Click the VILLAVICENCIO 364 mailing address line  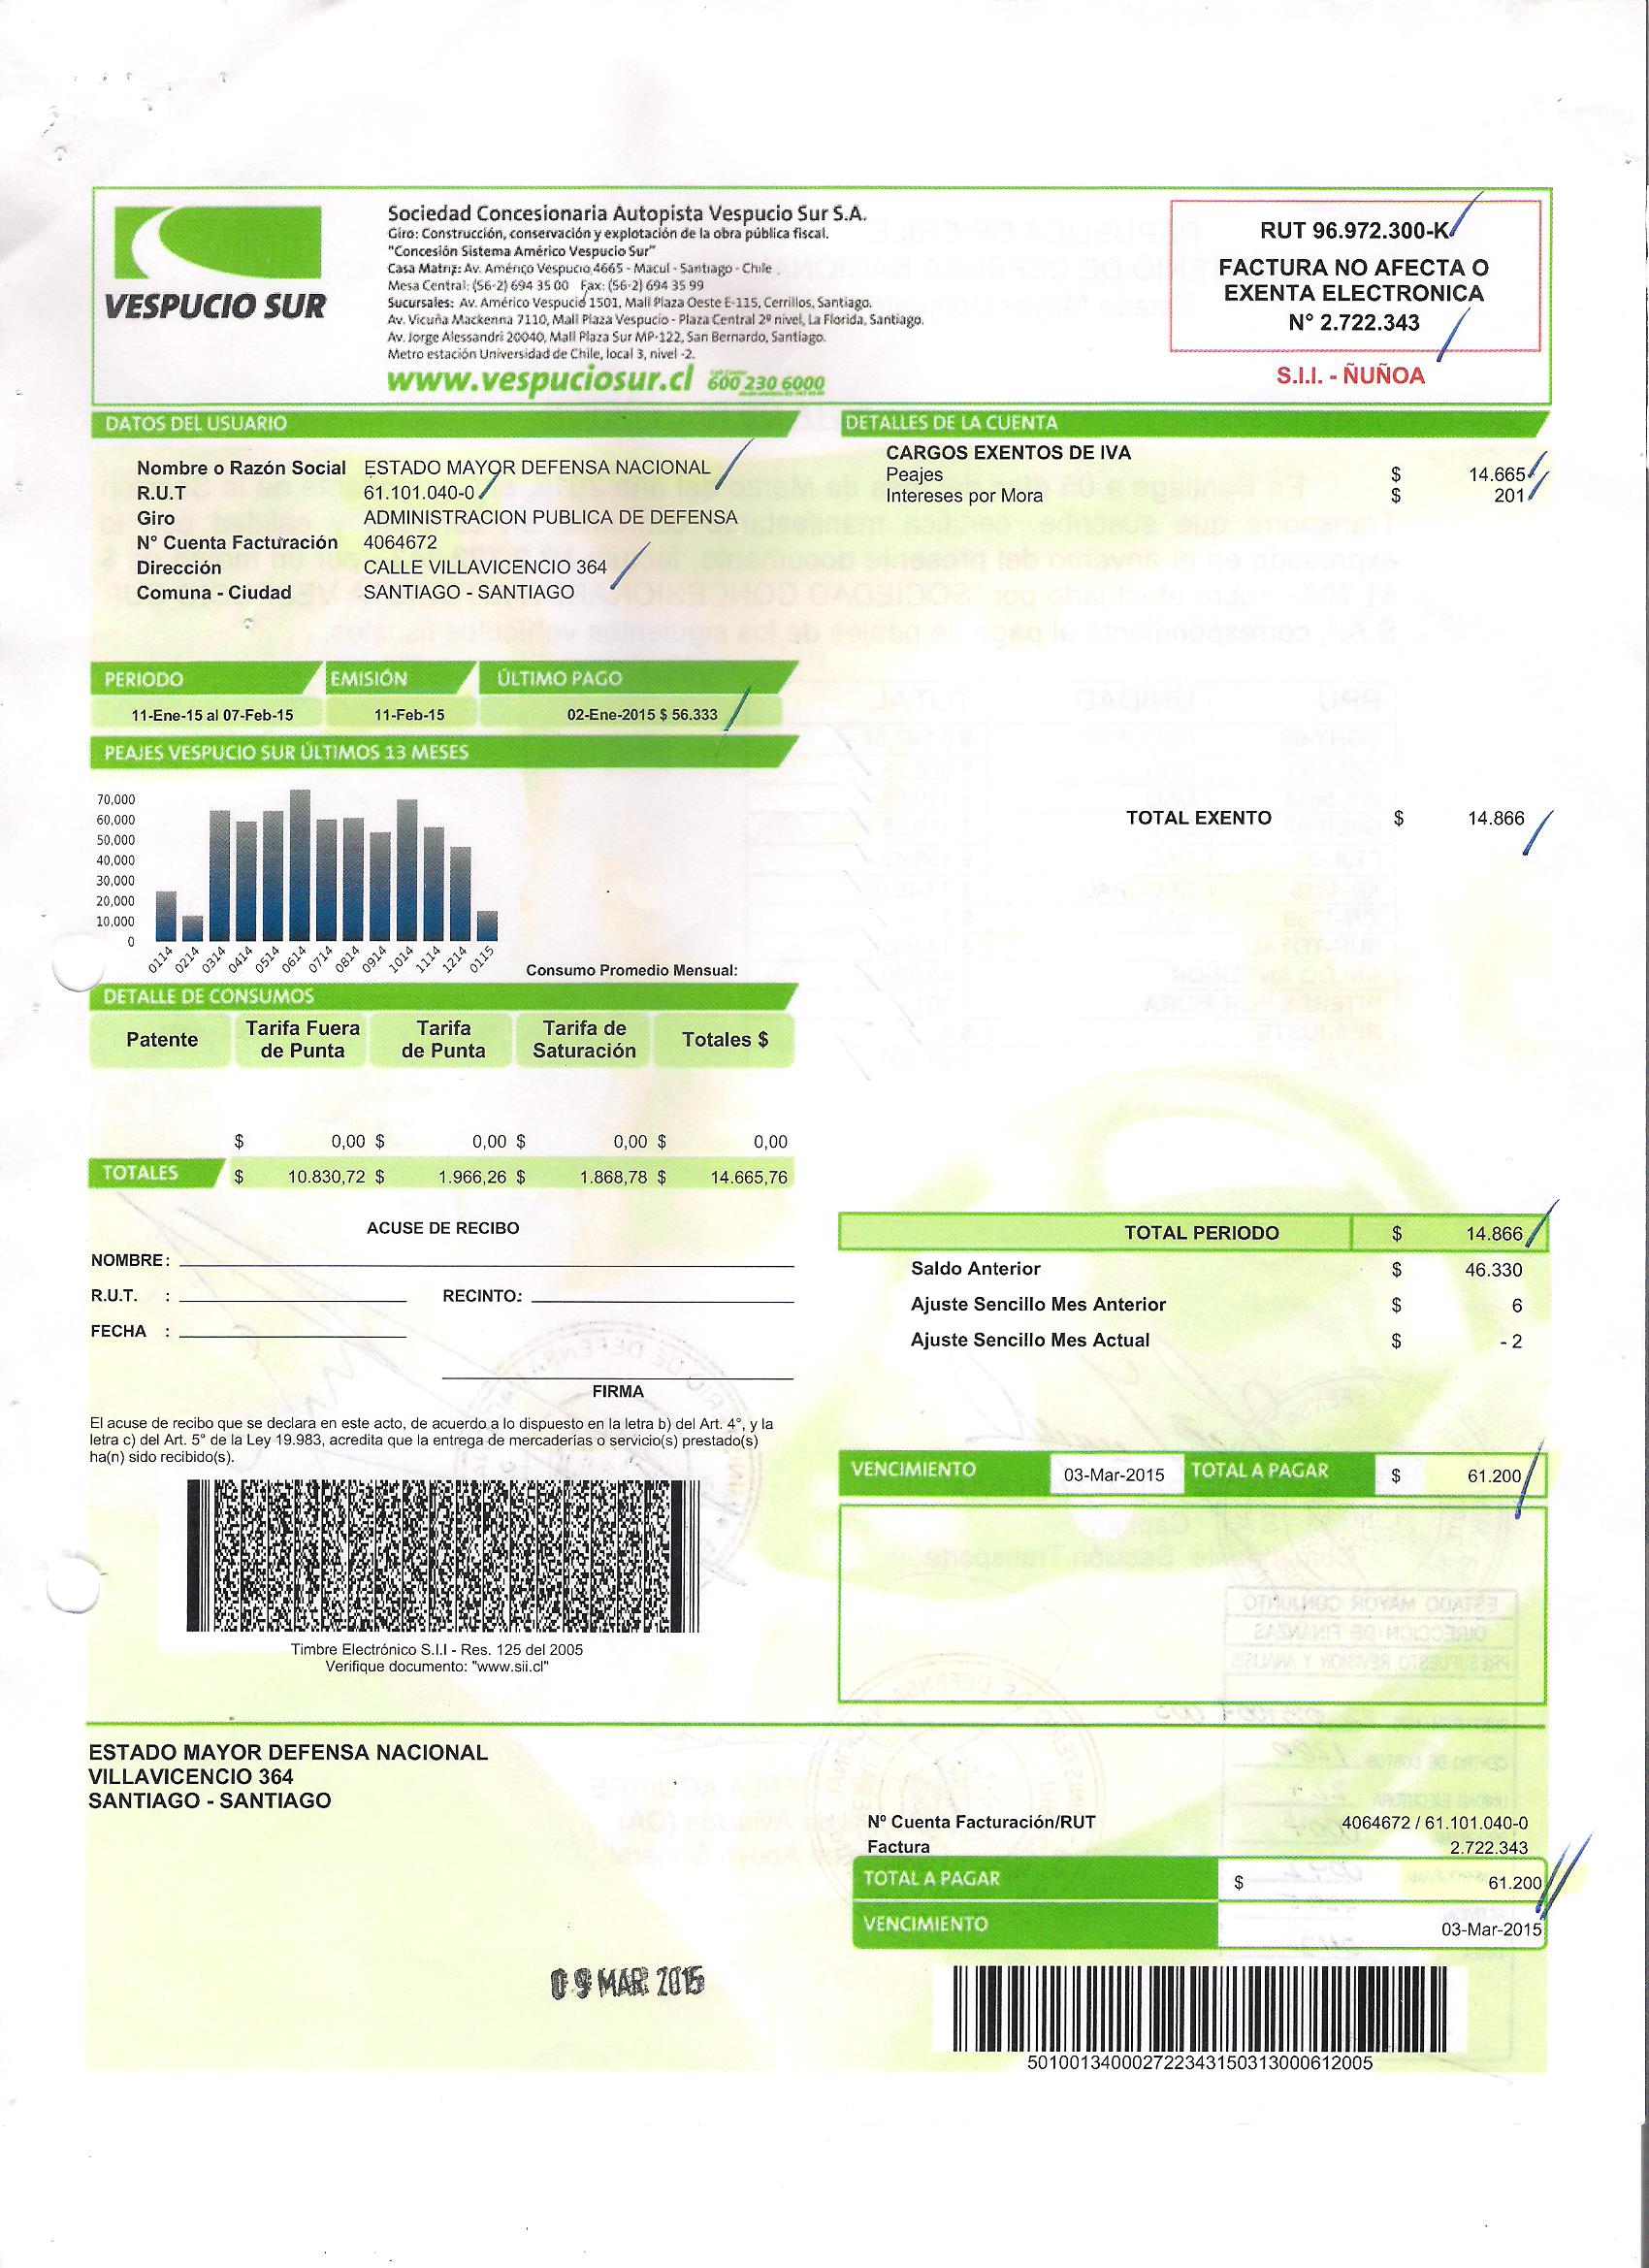click(191, 1776)
